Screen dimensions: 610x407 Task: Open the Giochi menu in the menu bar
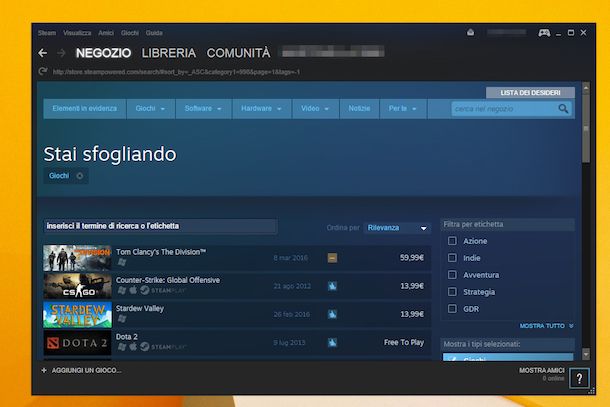pyautogui.click(x=130, y=33)
